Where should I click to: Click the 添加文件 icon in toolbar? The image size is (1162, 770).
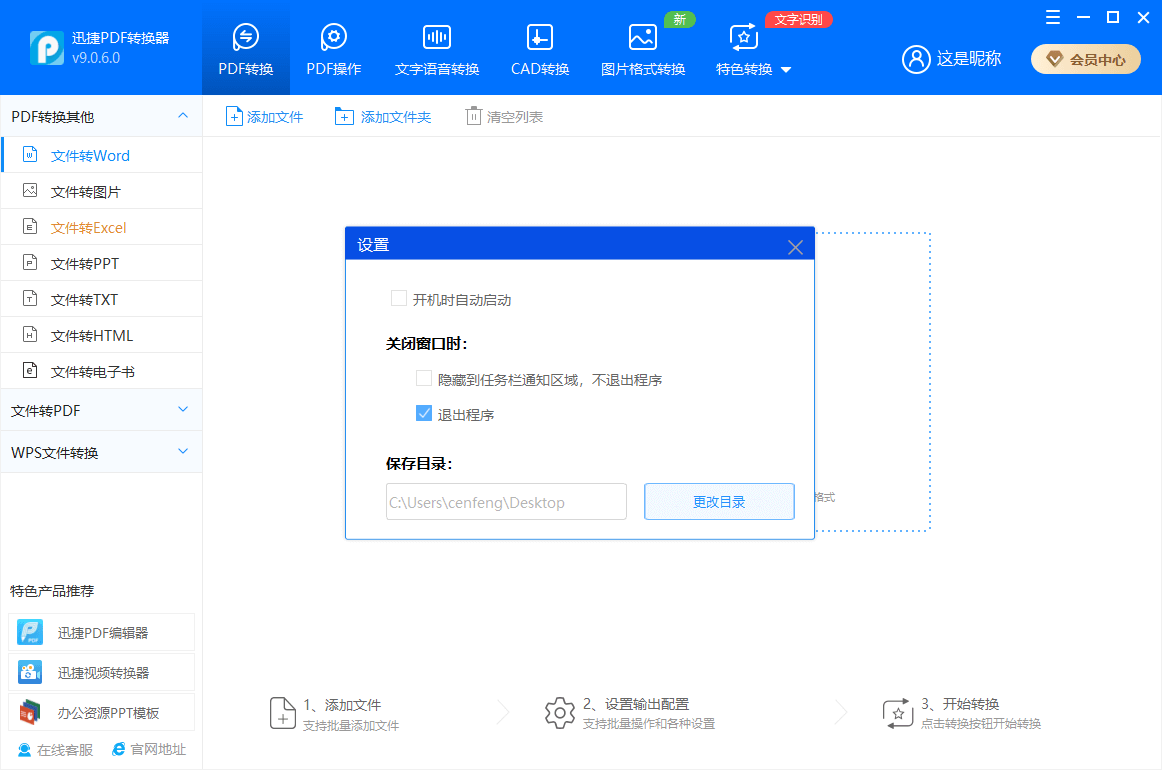pos(234,117)
